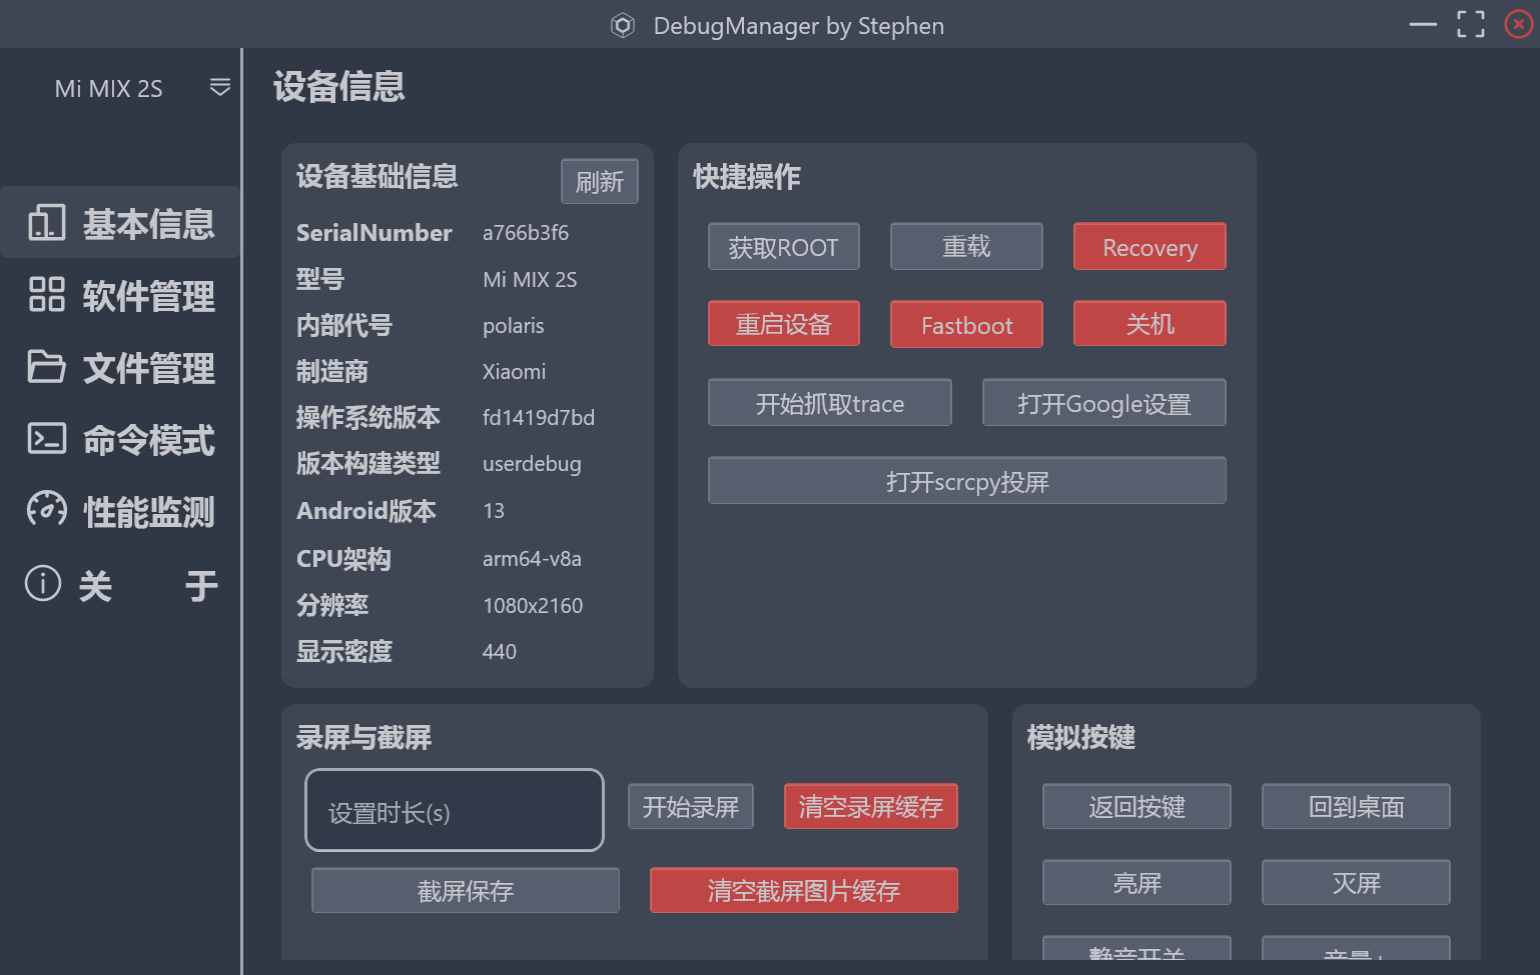Click the 关于 info circle icon
1540x975 pixels.
(x=43, y=583)
